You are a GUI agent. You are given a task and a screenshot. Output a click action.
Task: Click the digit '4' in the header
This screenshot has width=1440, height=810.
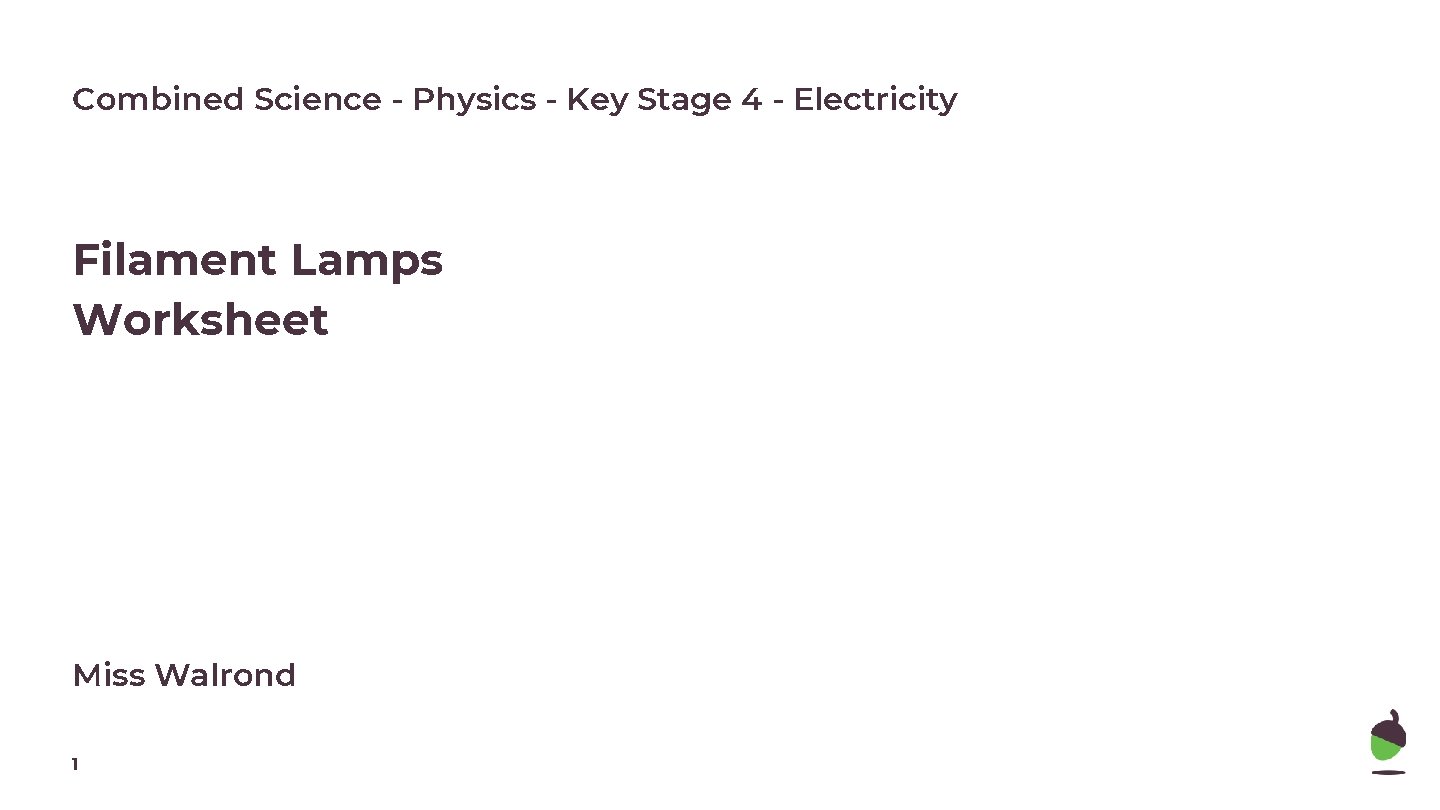751,100
